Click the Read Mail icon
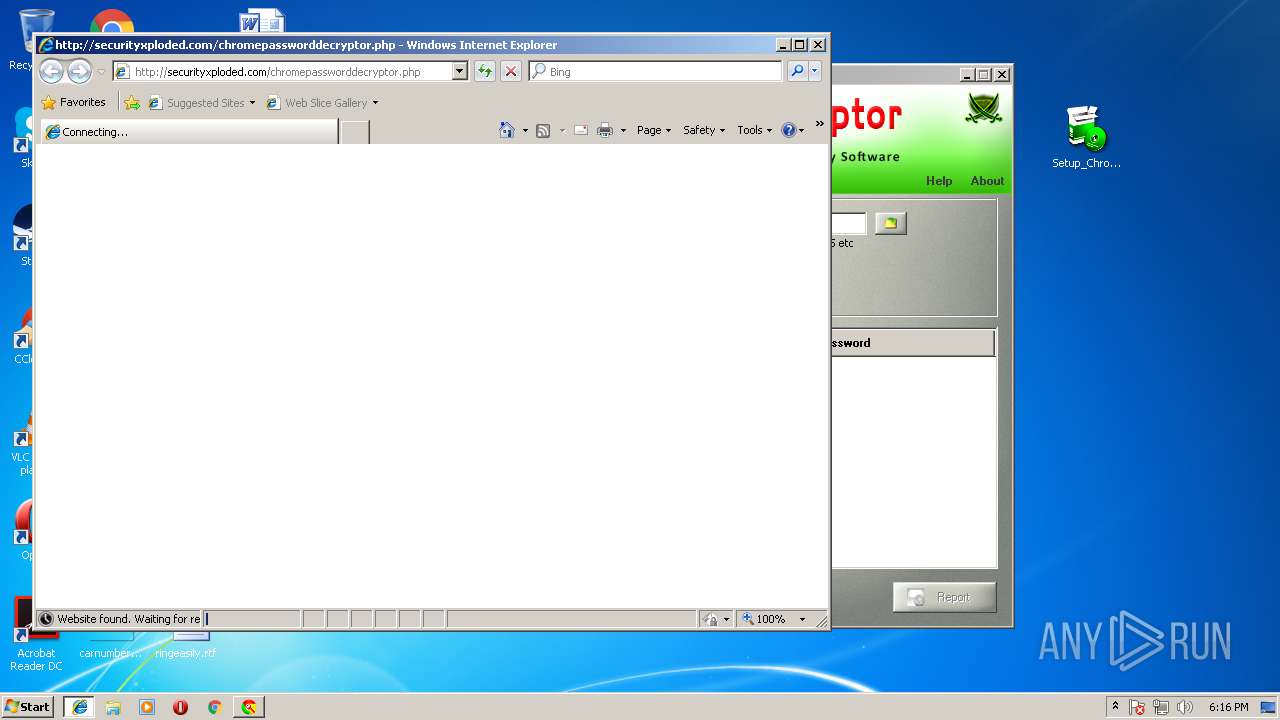1280x720 pixels. coord(580,130)
